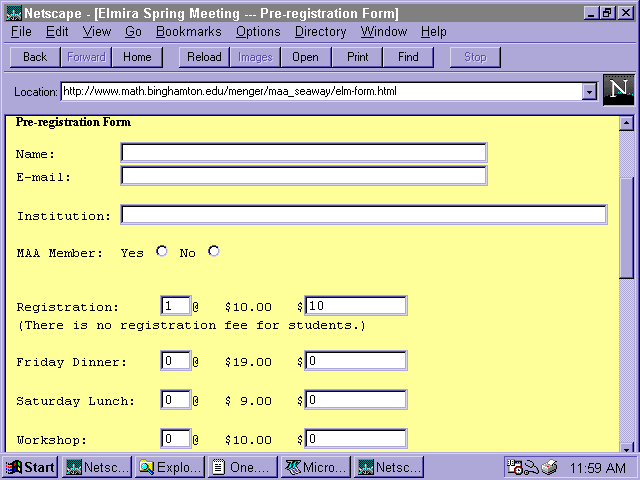This screenshot has width=640, height=480.
Task: Click the Pre-registration Form heading
Action: click(73, 122)
